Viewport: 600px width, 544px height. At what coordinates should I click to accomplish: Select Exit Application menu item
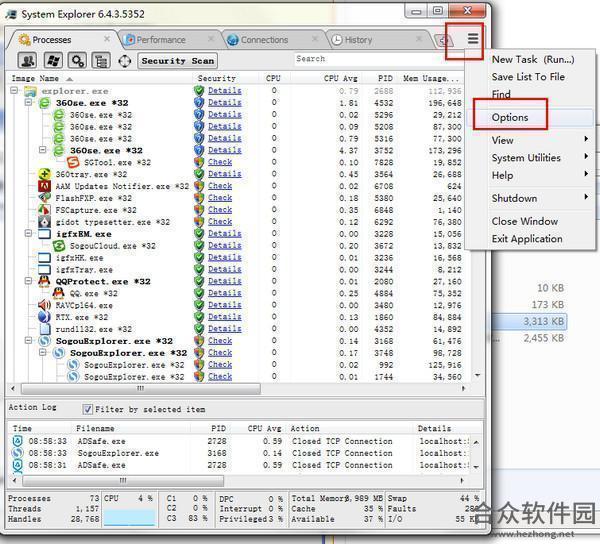tap(530, 239)
